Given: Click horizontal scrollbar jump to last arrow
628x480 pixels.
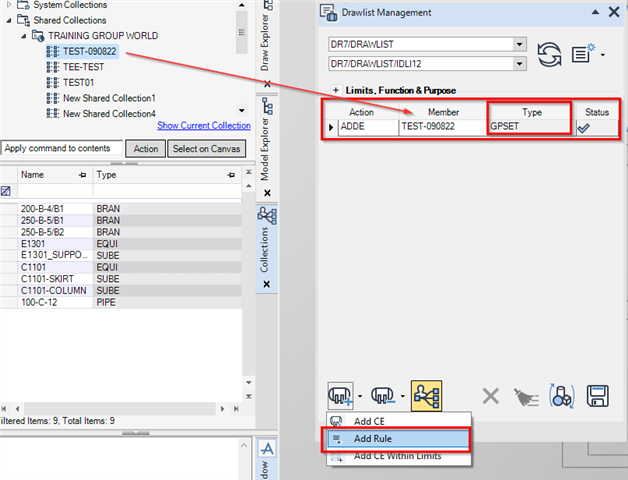Looking at the screenshot, I should 236,409.
